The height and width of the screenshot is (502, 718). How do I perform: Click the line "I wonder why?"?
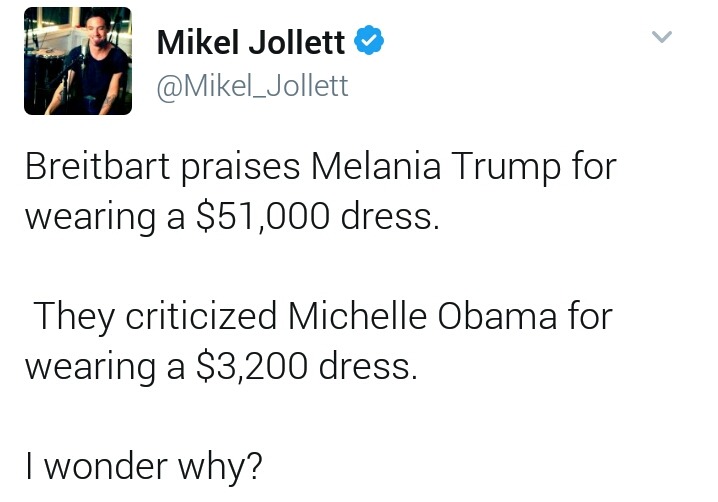pos(143,466)
